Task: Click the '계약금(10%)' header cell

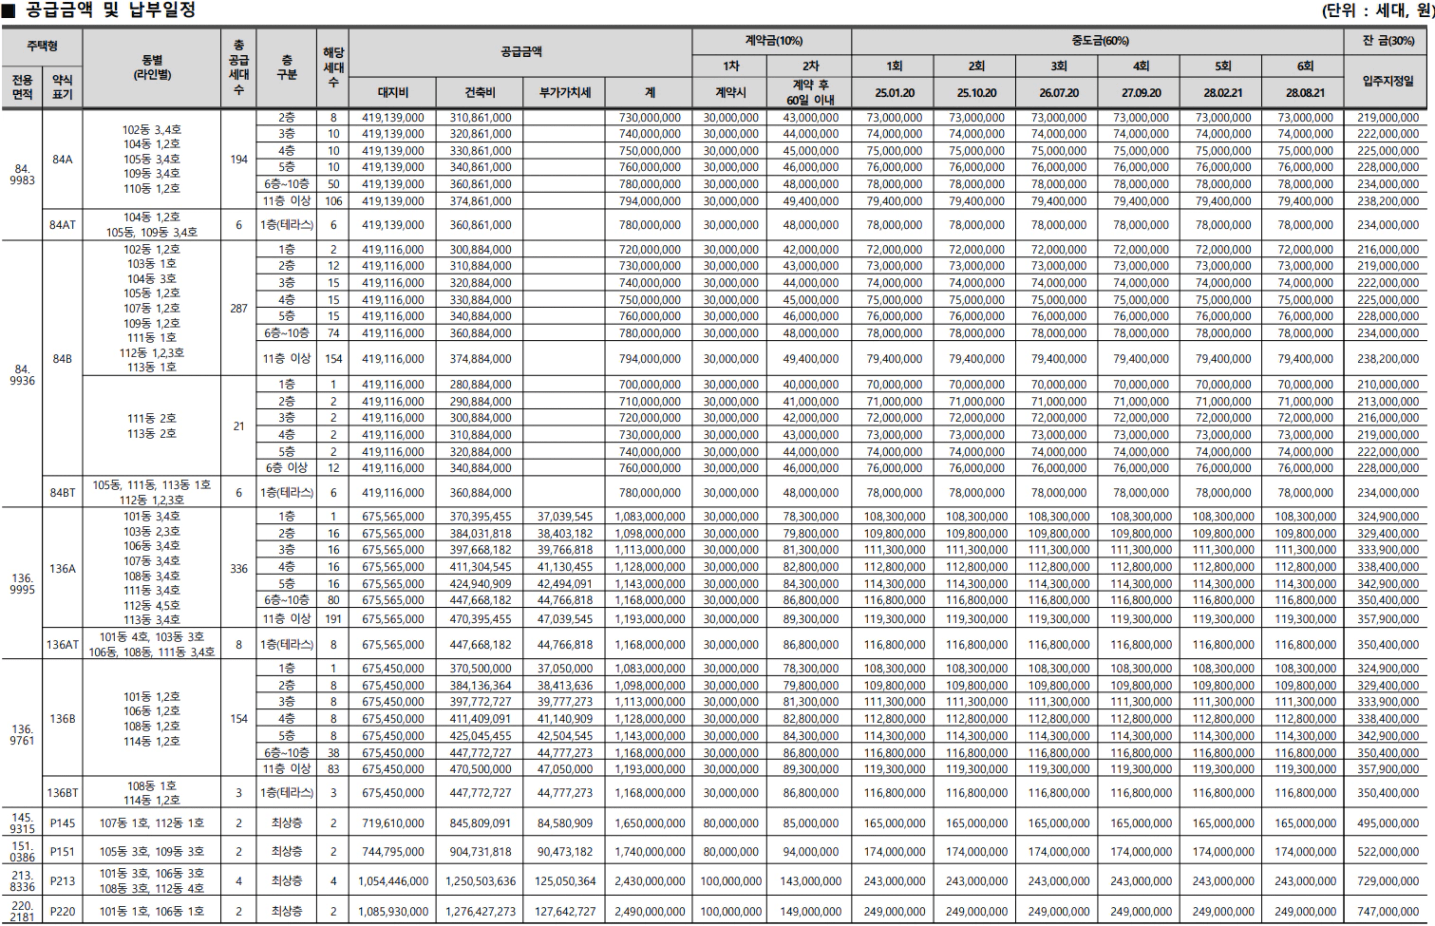Action: [773, 41]
